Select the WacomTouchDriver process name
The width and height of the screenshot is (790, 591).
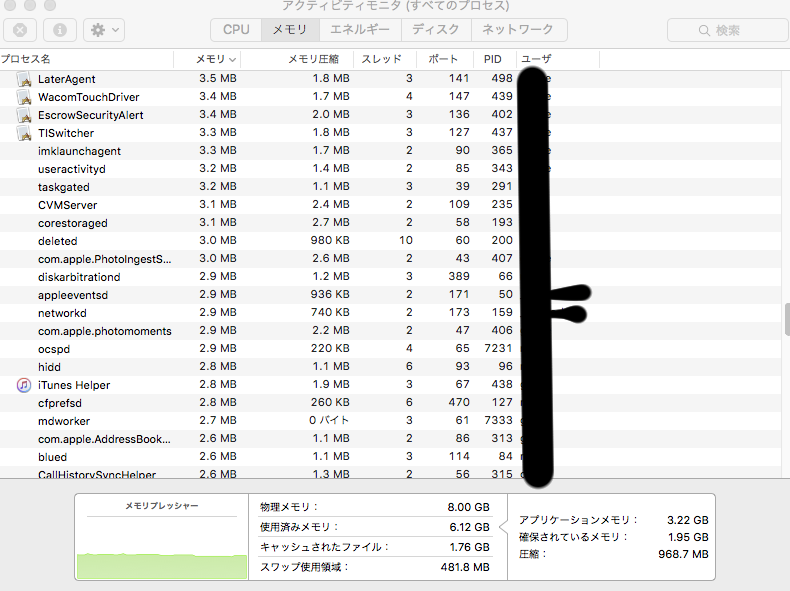click(x=89, y=97)
